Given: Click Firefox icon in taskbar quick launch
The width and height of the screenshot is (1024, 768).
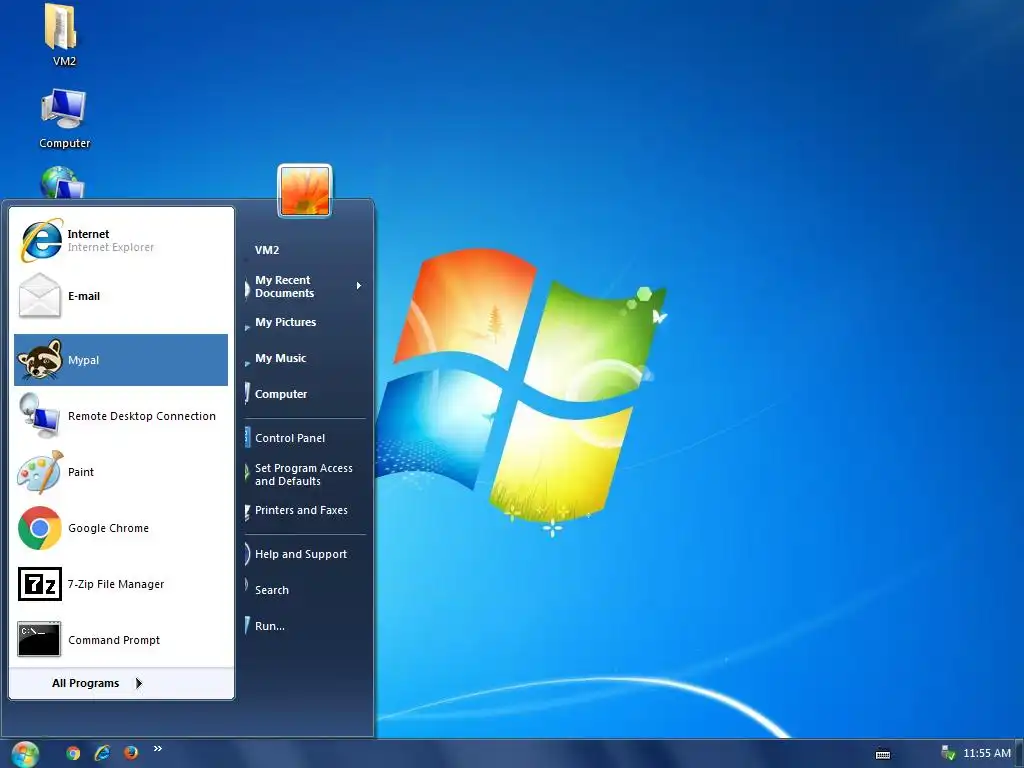Looking at the screenshot, I should coord(131,753).
